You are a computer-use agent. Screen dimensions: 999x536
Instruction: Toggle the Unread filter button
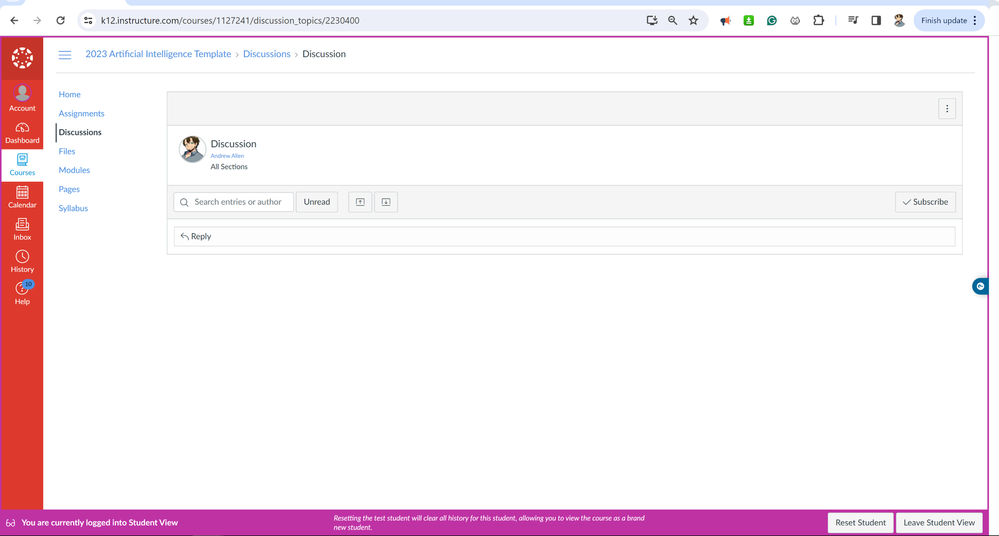click(317, 202)
